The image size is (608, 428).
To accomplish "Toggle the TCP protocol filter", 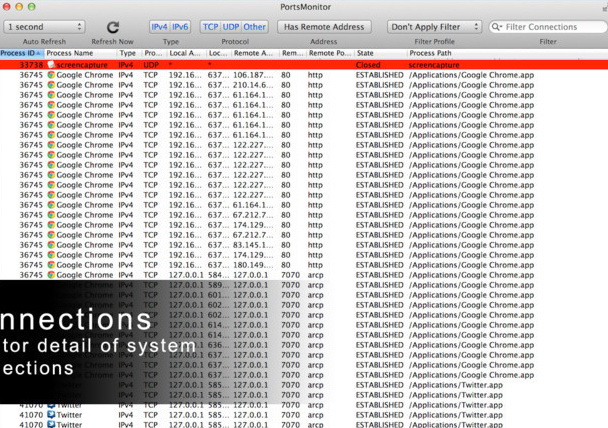I will pos(211,27).
